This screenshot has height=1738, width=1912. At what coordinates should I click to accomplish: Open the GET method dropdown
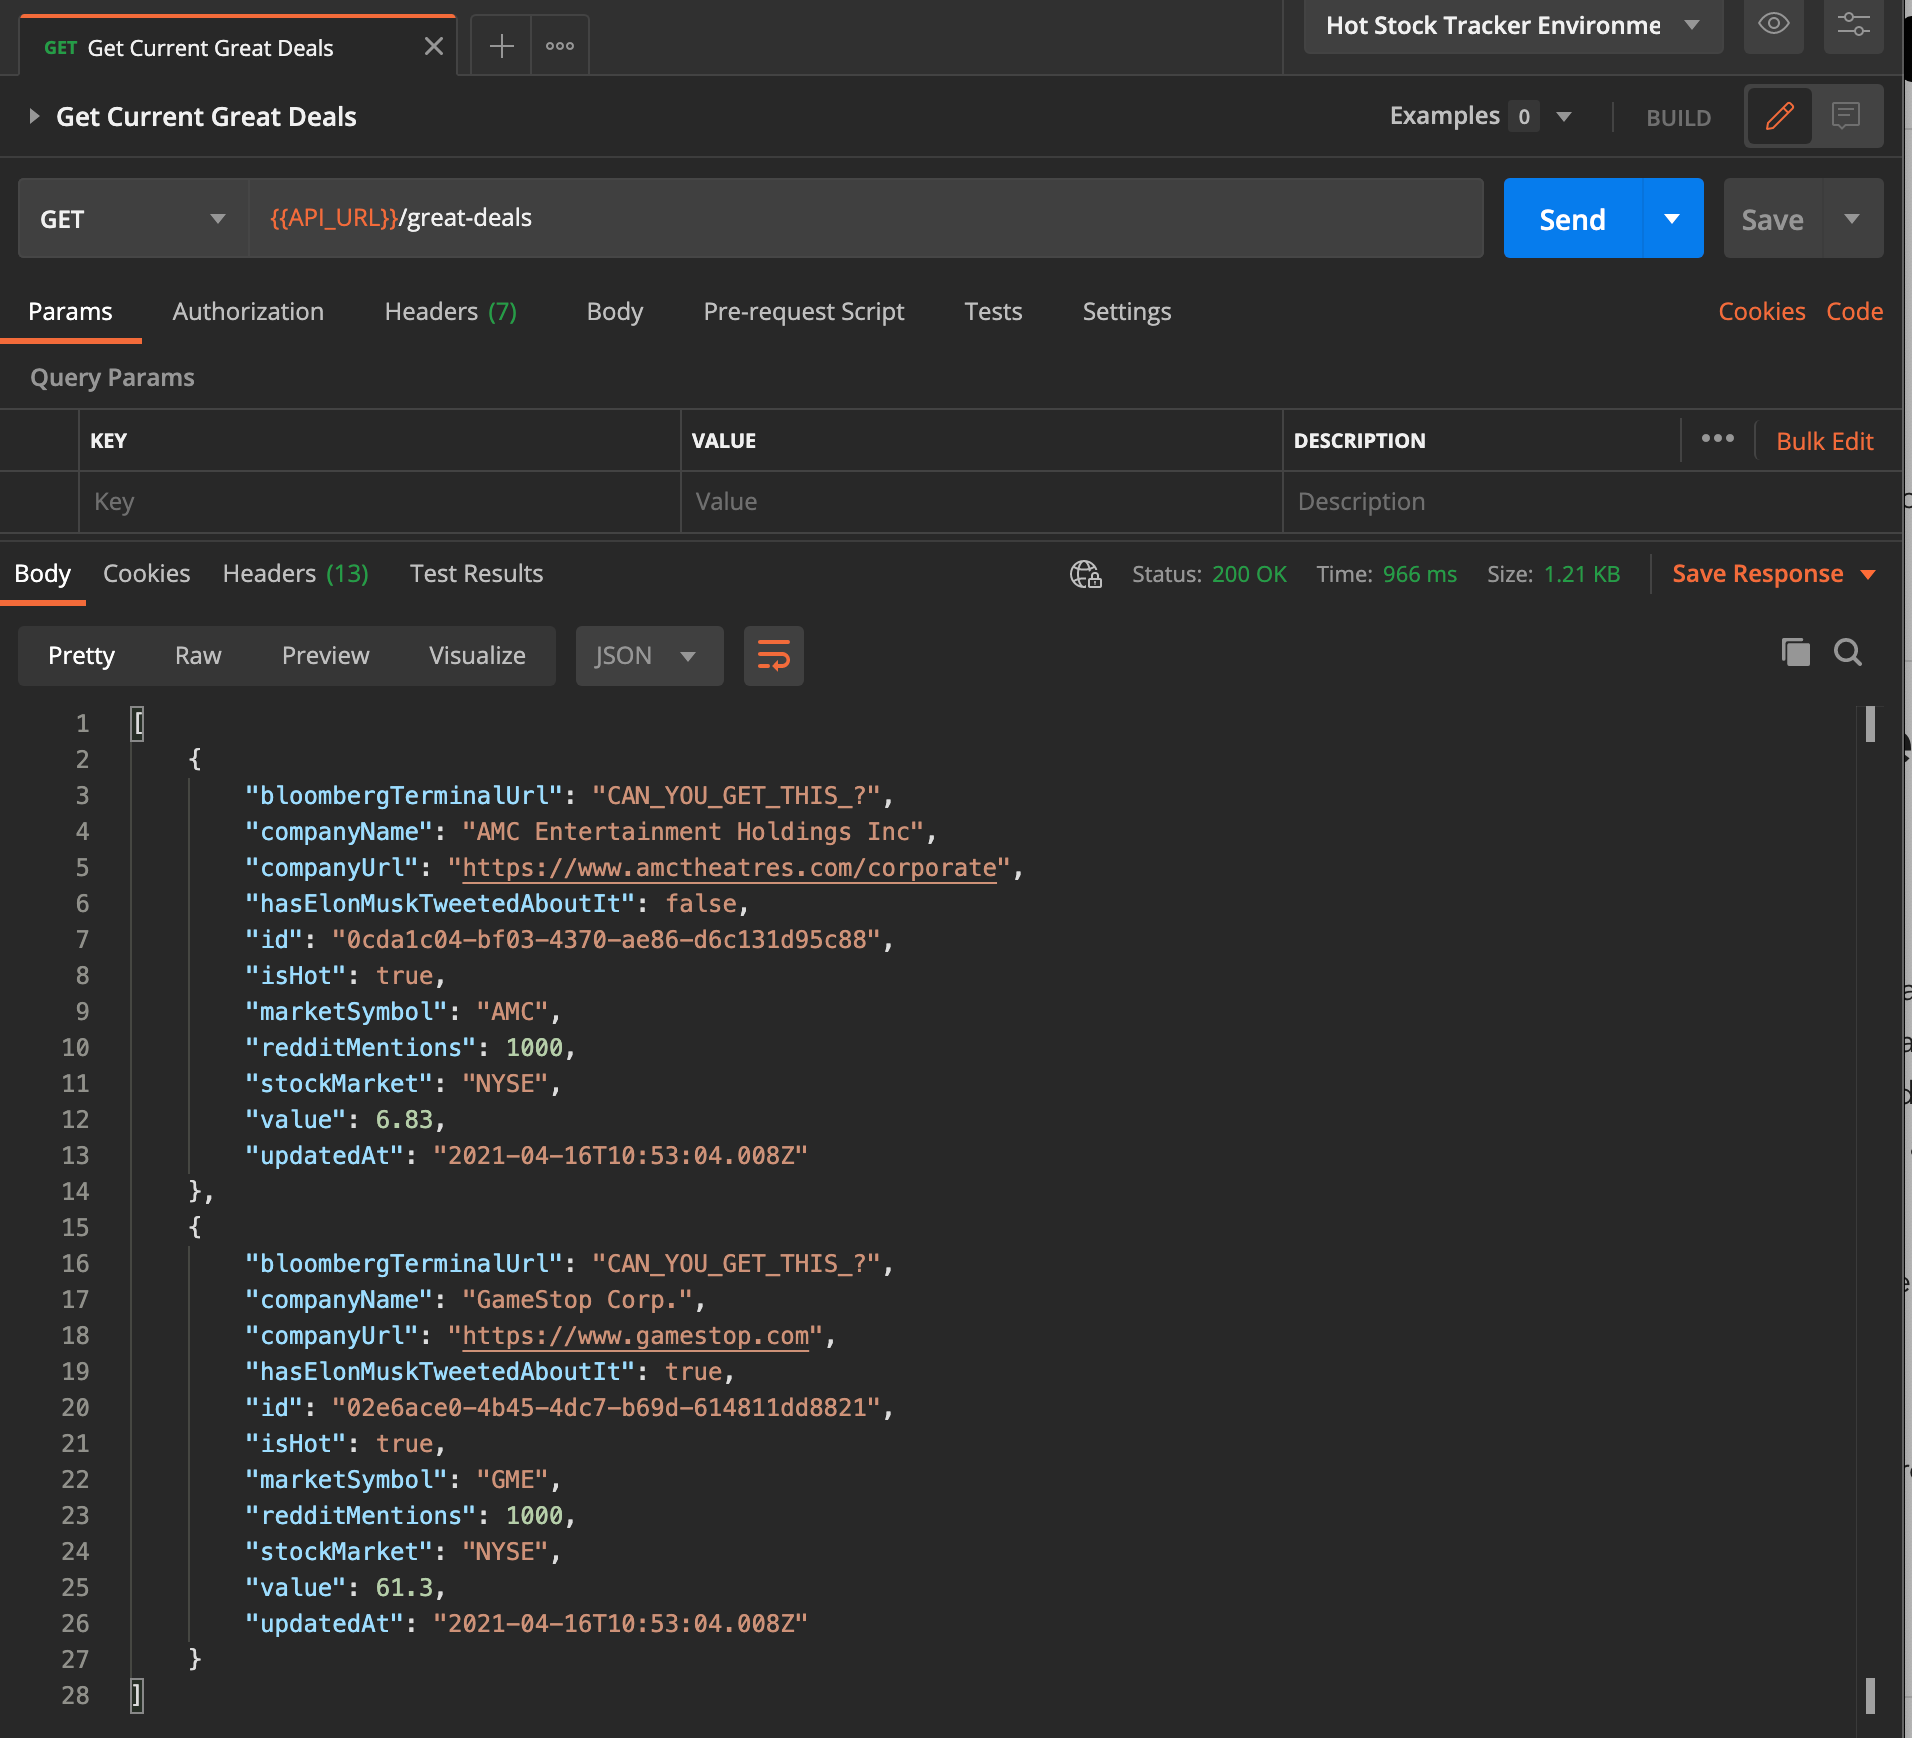coord(133,219)
